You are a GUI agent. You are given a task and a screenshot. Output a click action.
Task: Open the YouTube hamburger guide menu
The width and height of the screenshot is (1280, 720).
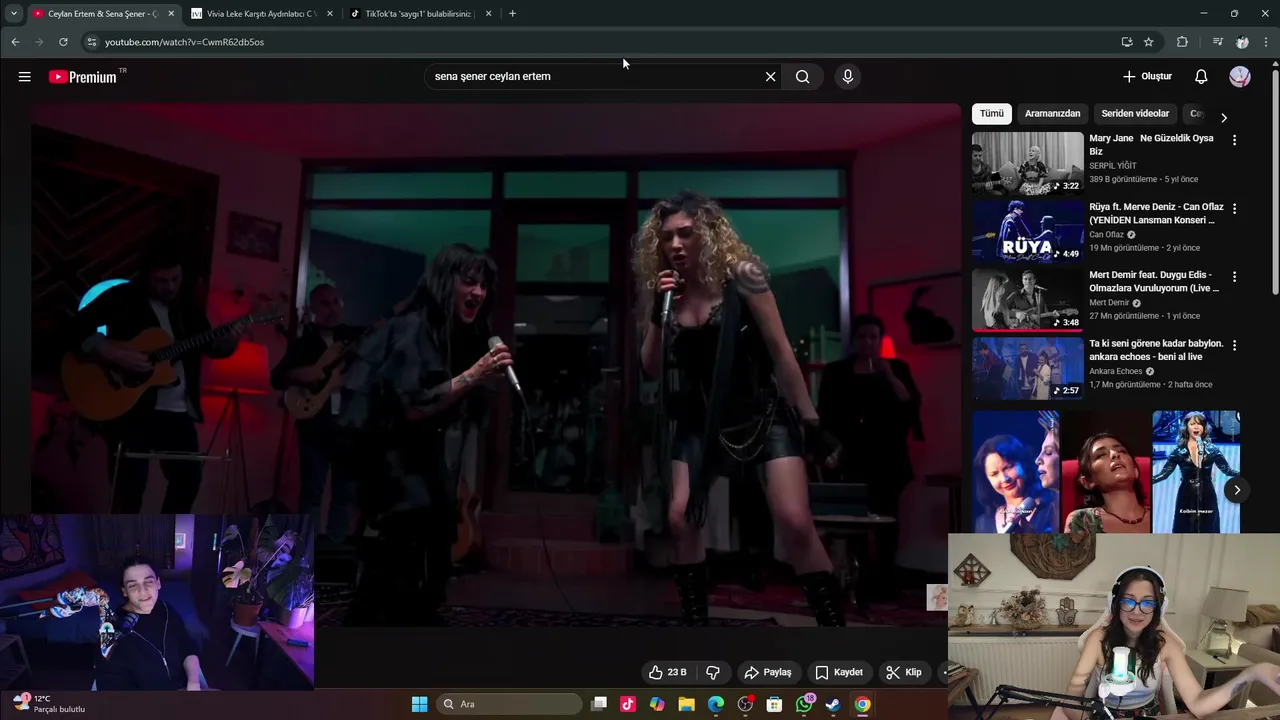[25, 76]
